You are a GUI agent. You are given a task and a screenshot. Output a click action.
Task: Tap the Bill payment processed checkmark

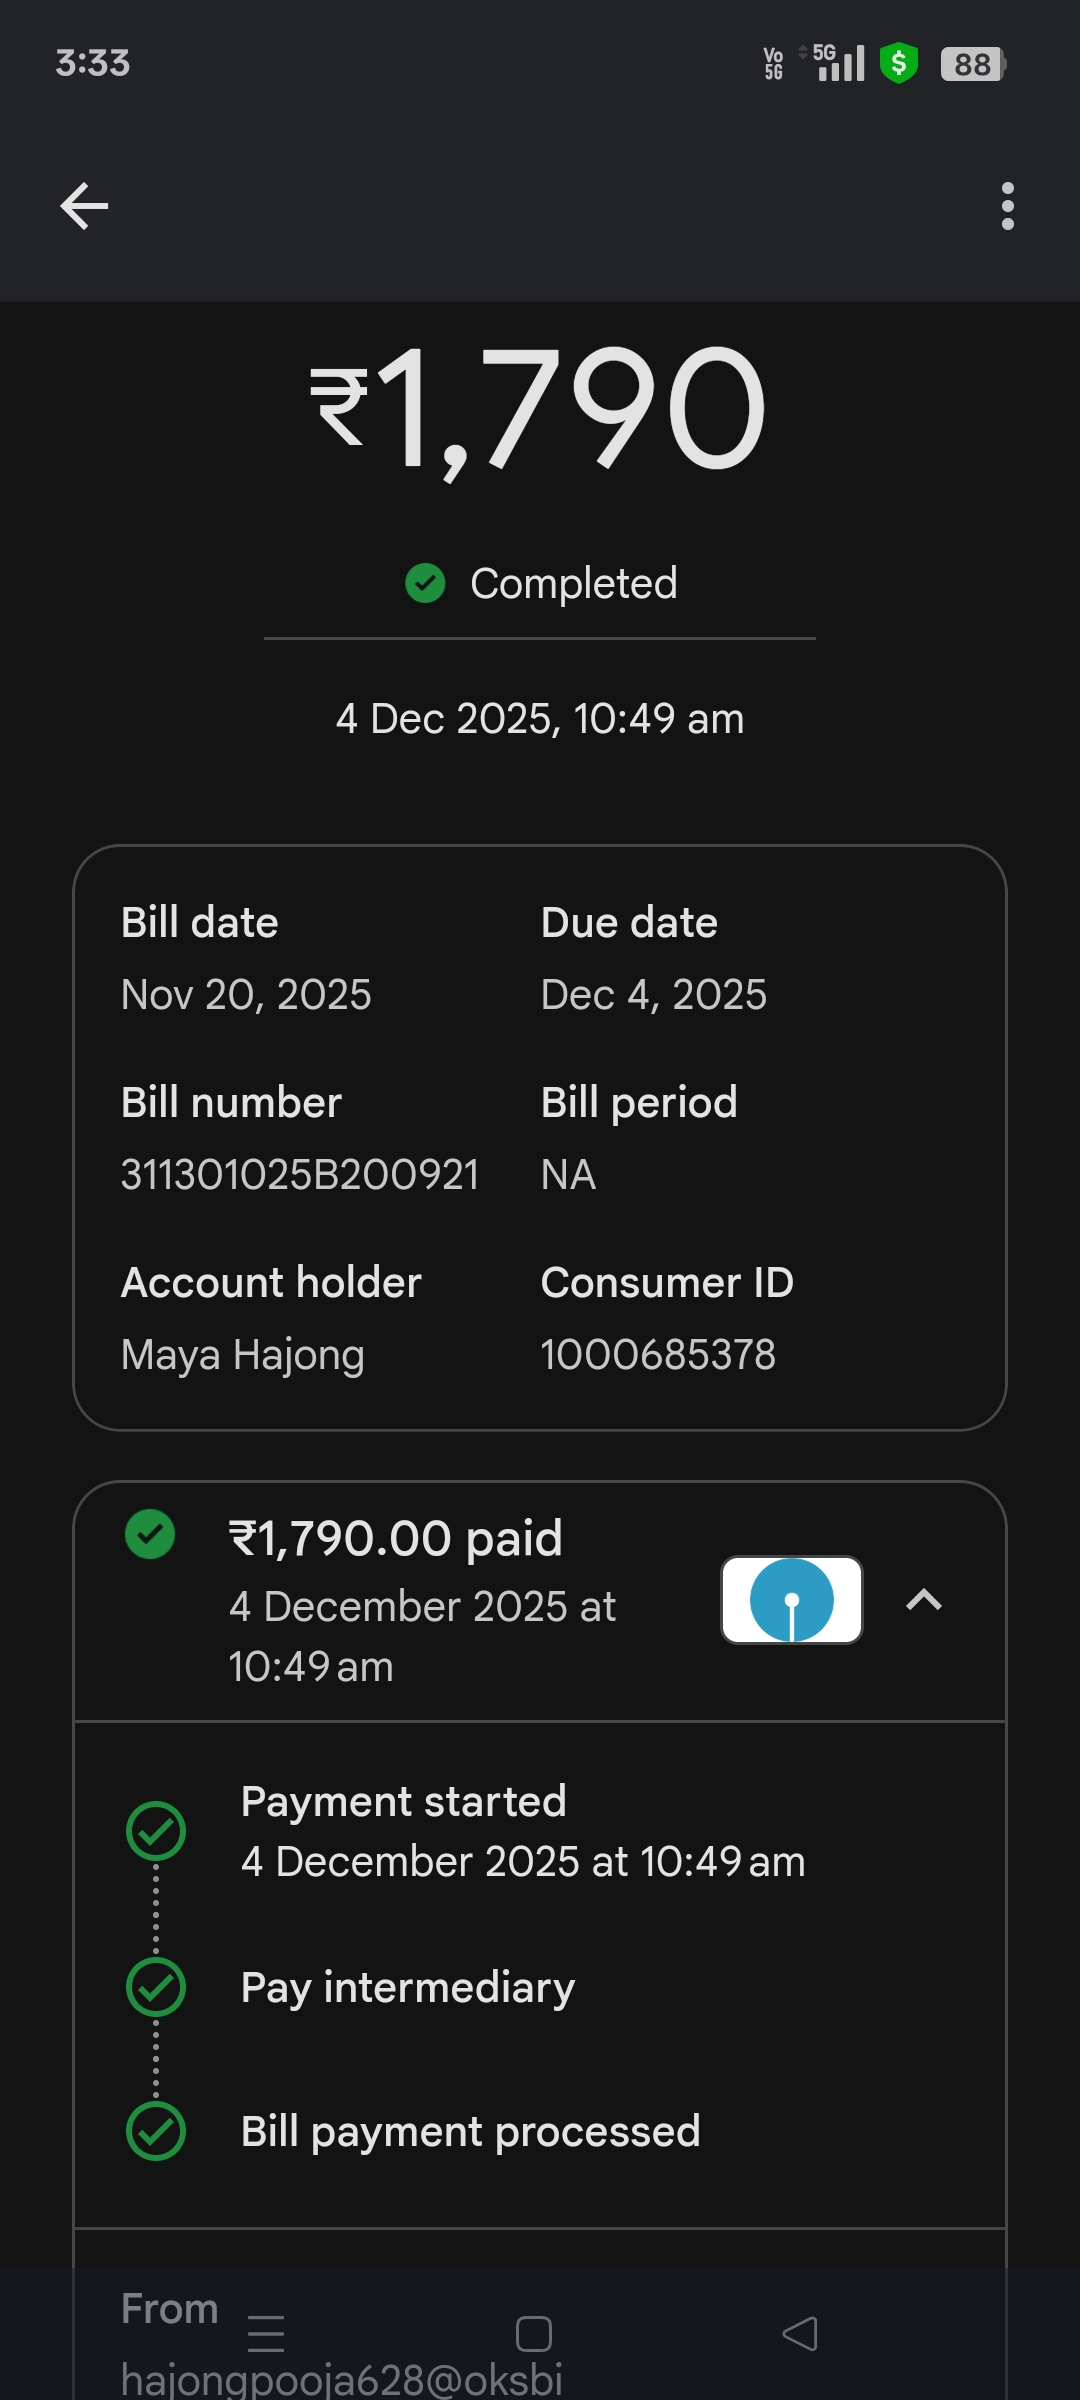pyautogui.click(x=156, y=2131)
